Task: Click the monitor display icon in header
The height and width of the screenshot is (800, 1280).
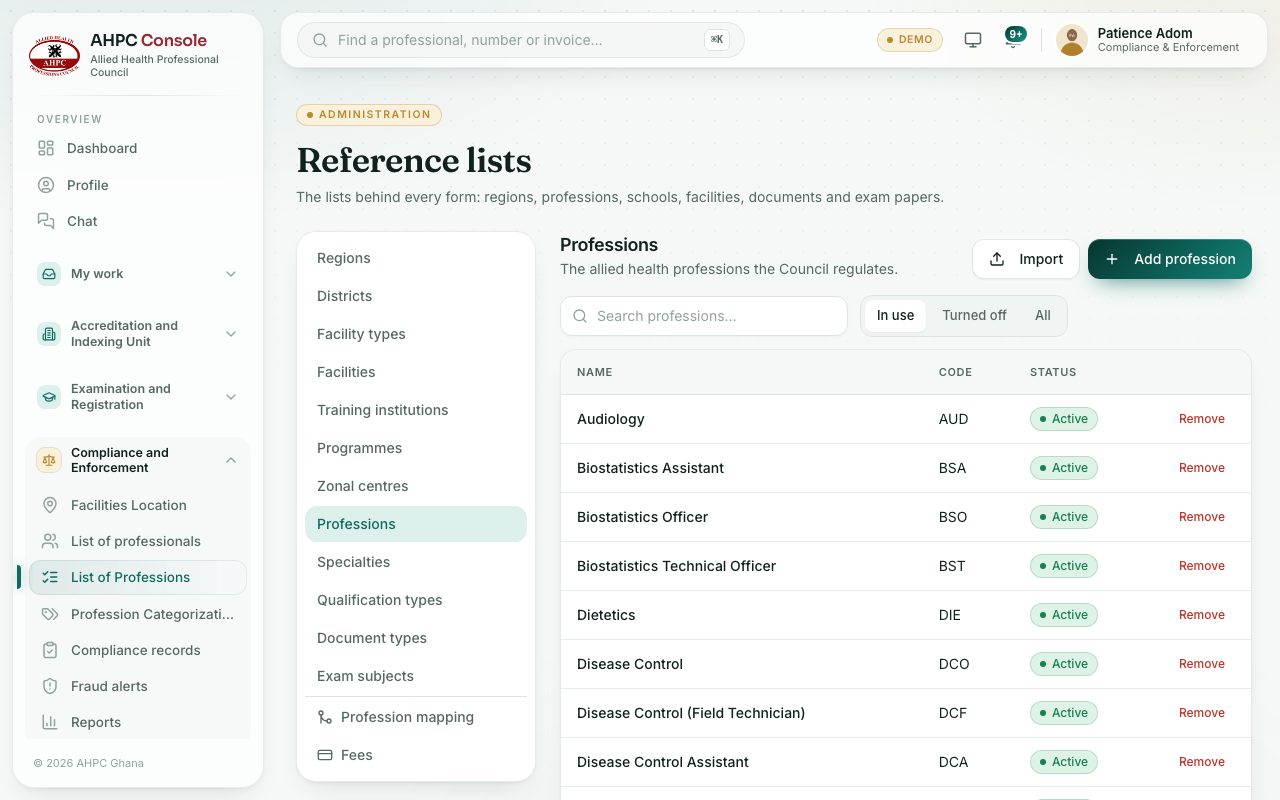Action: [973, 40]
